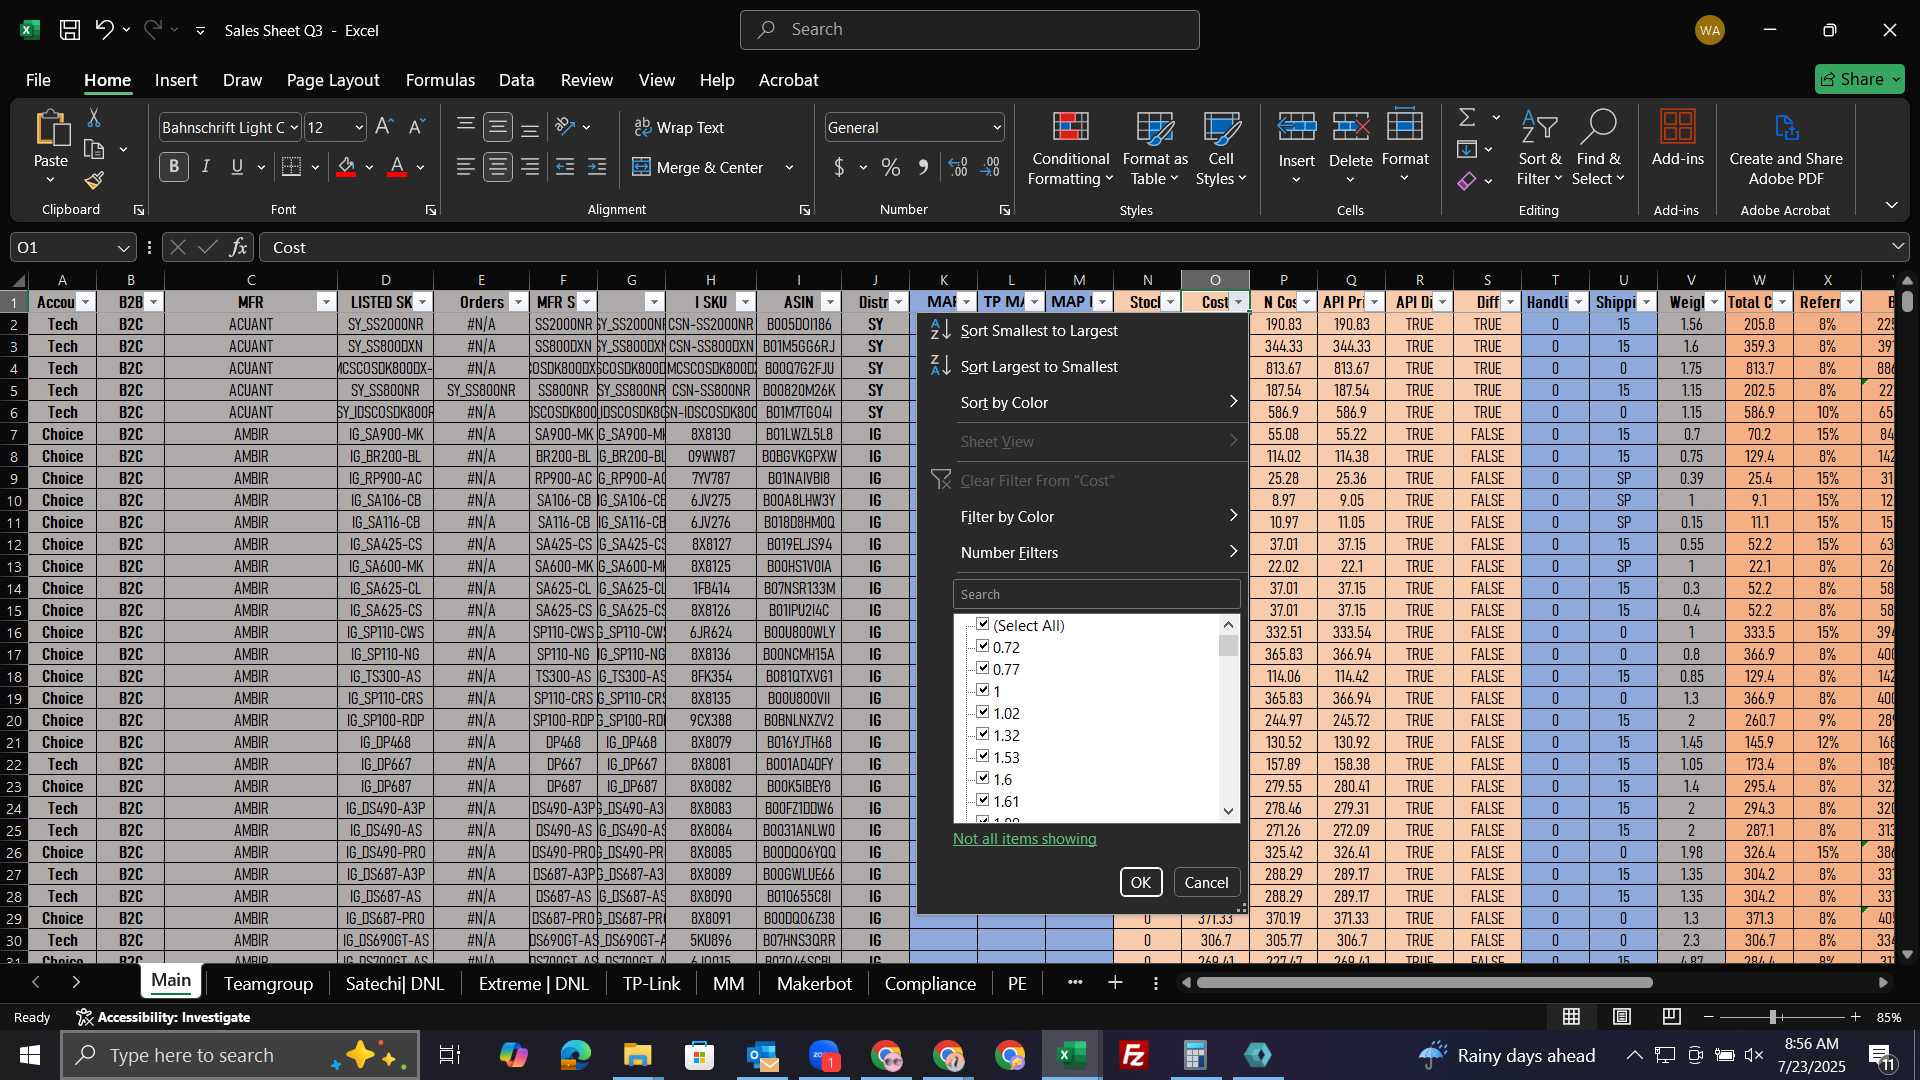Uncheck the 1.61 filter value
The width and height of the screenshot is (1920, 1080).
coord(983,800)
